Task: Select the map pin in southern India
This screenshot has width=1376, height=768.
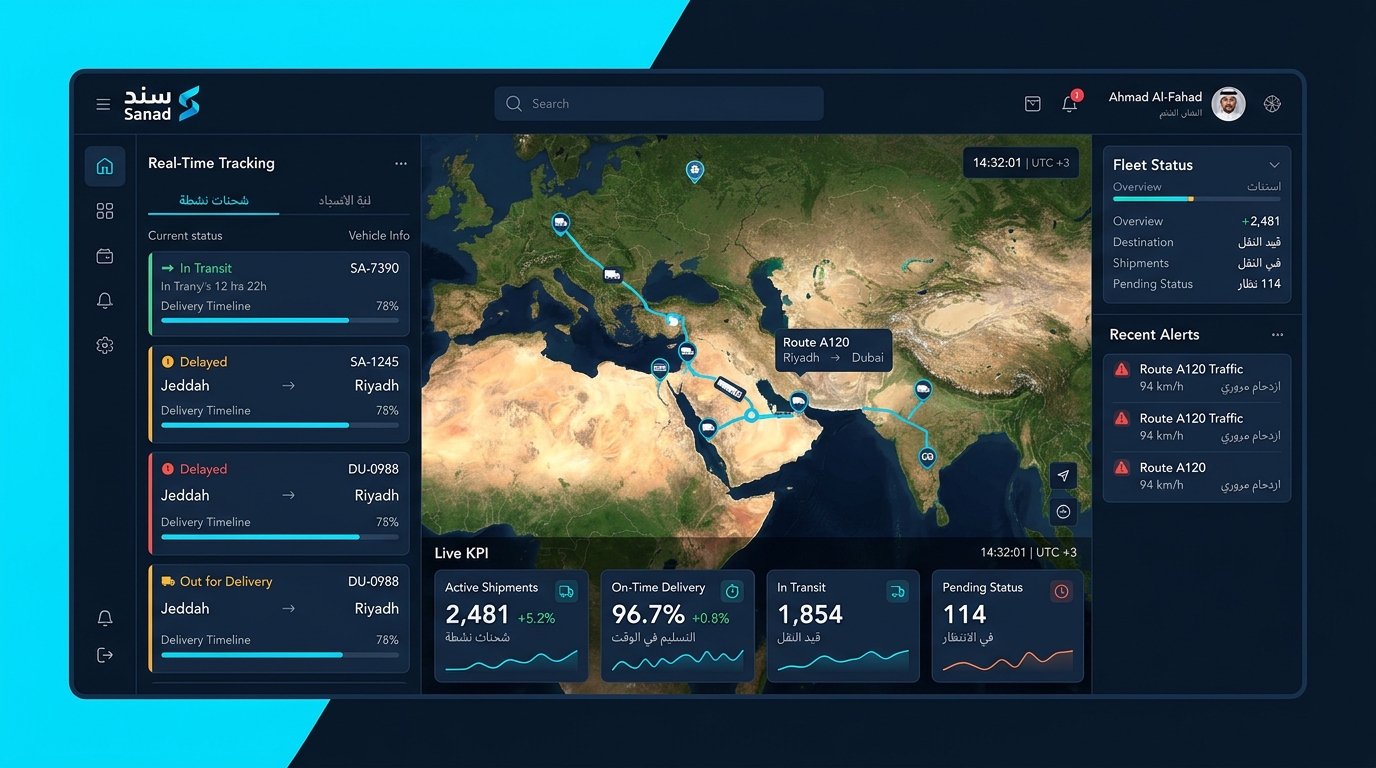Action: pos(928,458)
